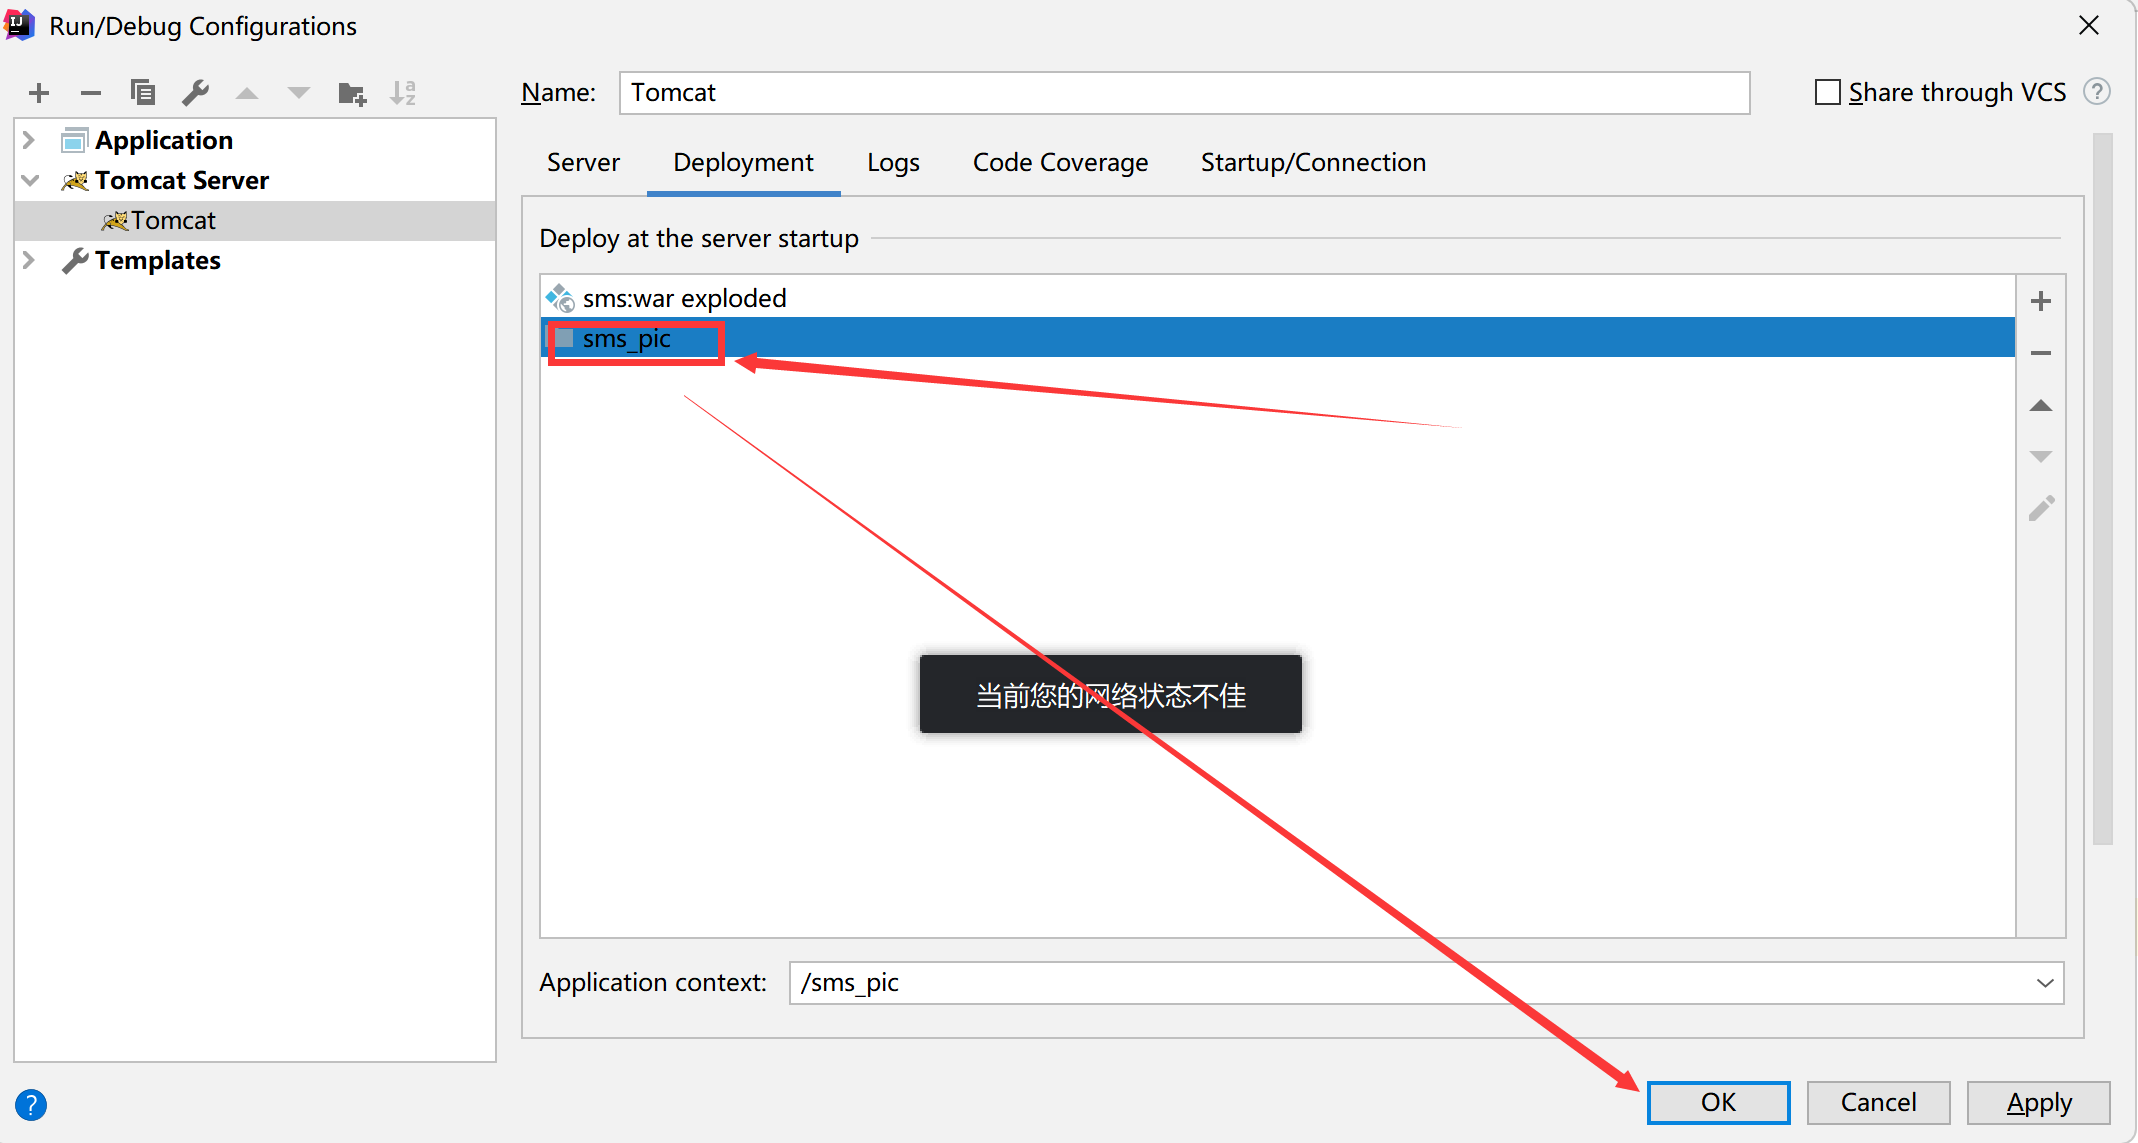This screenshot has height=1143, width=2138.
Task: Apply changes with Apply button
Action: click(2038, 1102)
